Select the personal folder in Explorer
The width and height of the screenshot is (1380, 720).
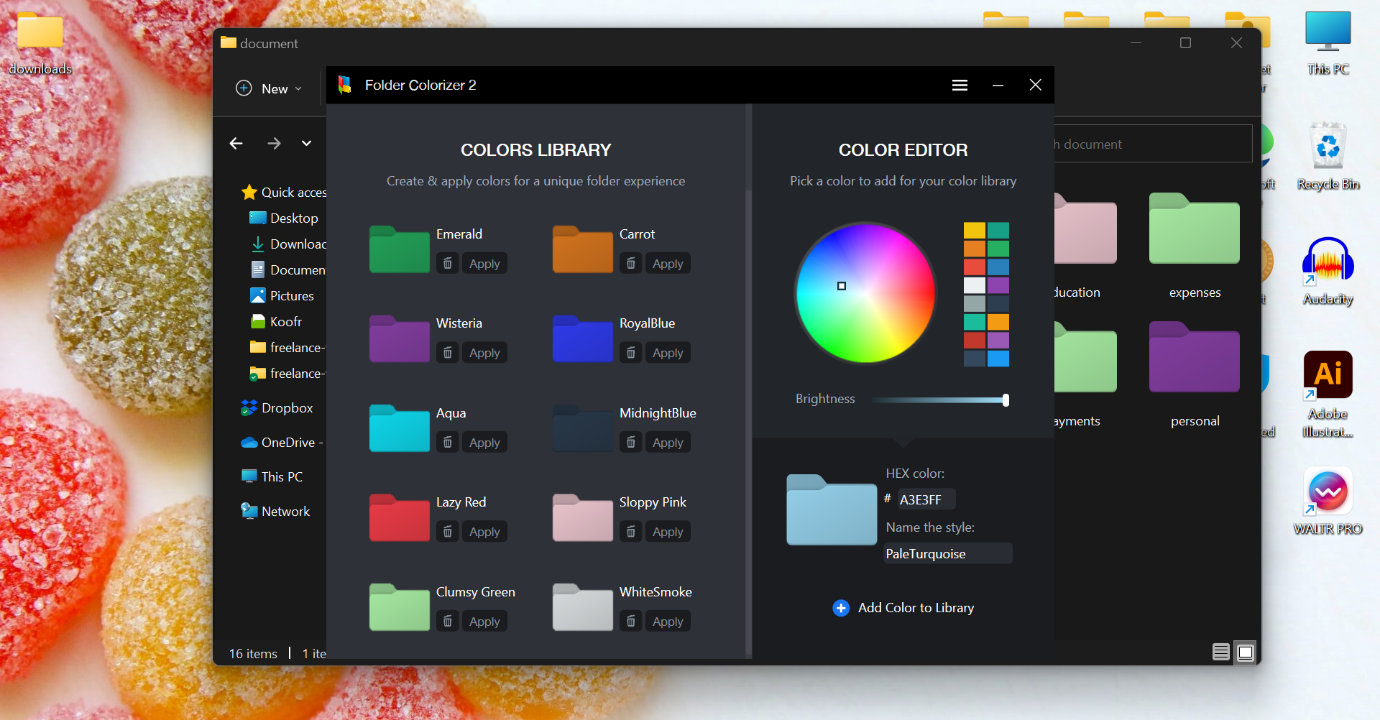point(1195,374)
